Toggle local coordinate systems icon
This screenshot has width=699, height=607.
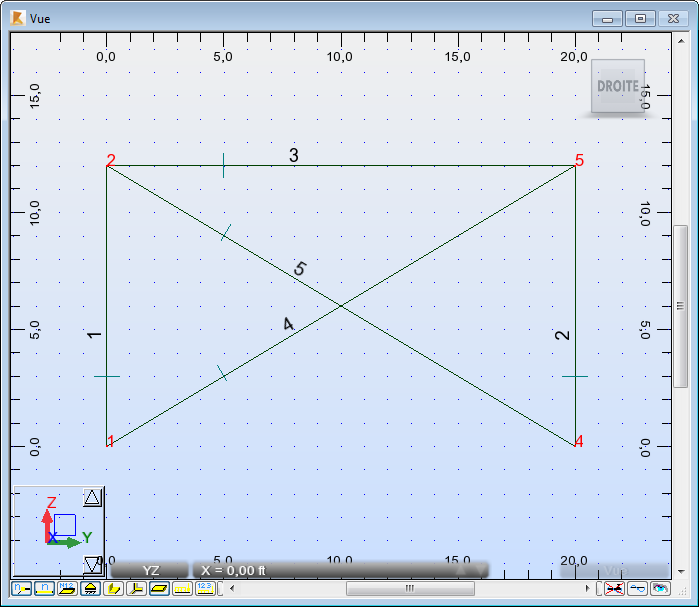[136, 589]
